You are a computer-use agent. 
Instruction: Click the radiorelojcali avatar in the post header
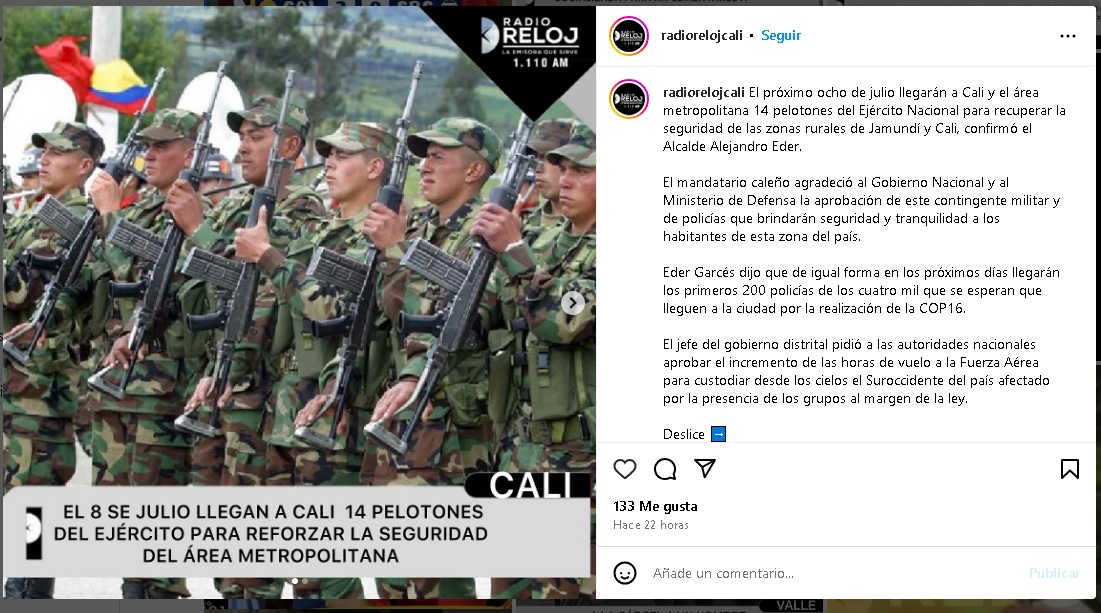[x=628, y=36]
